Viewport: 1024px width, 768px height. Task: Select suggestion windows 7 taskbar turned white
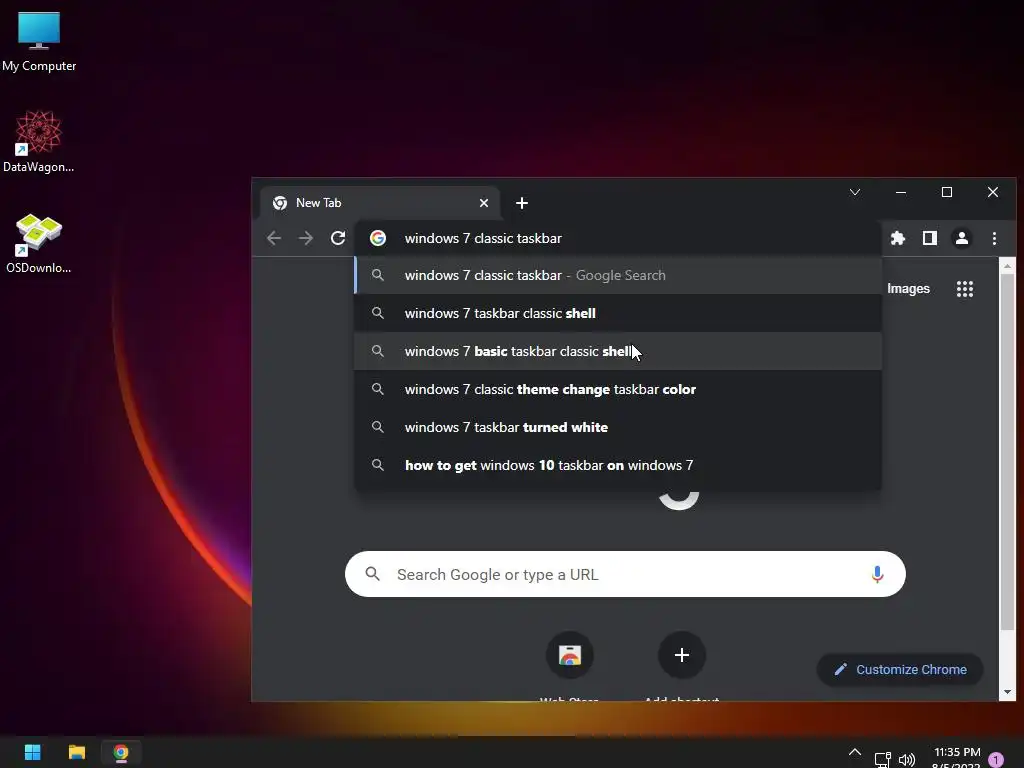(618, 427)
